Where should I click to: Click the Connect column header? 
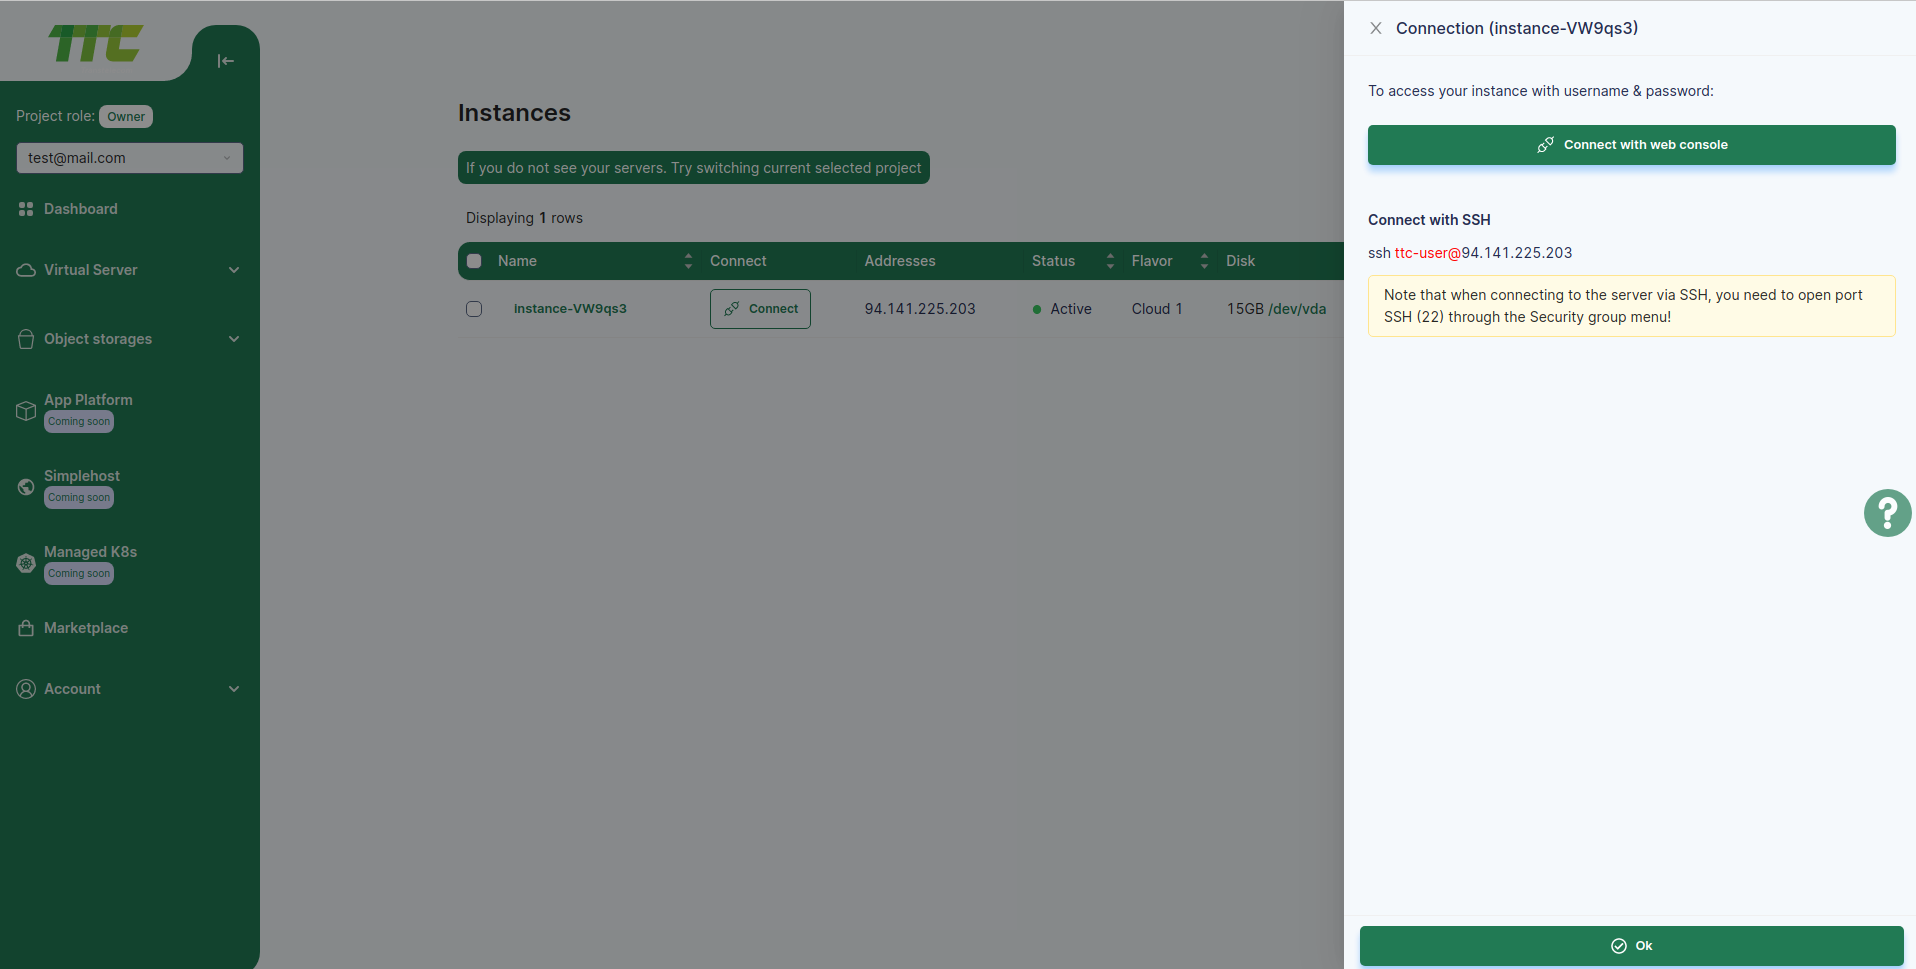738,261
